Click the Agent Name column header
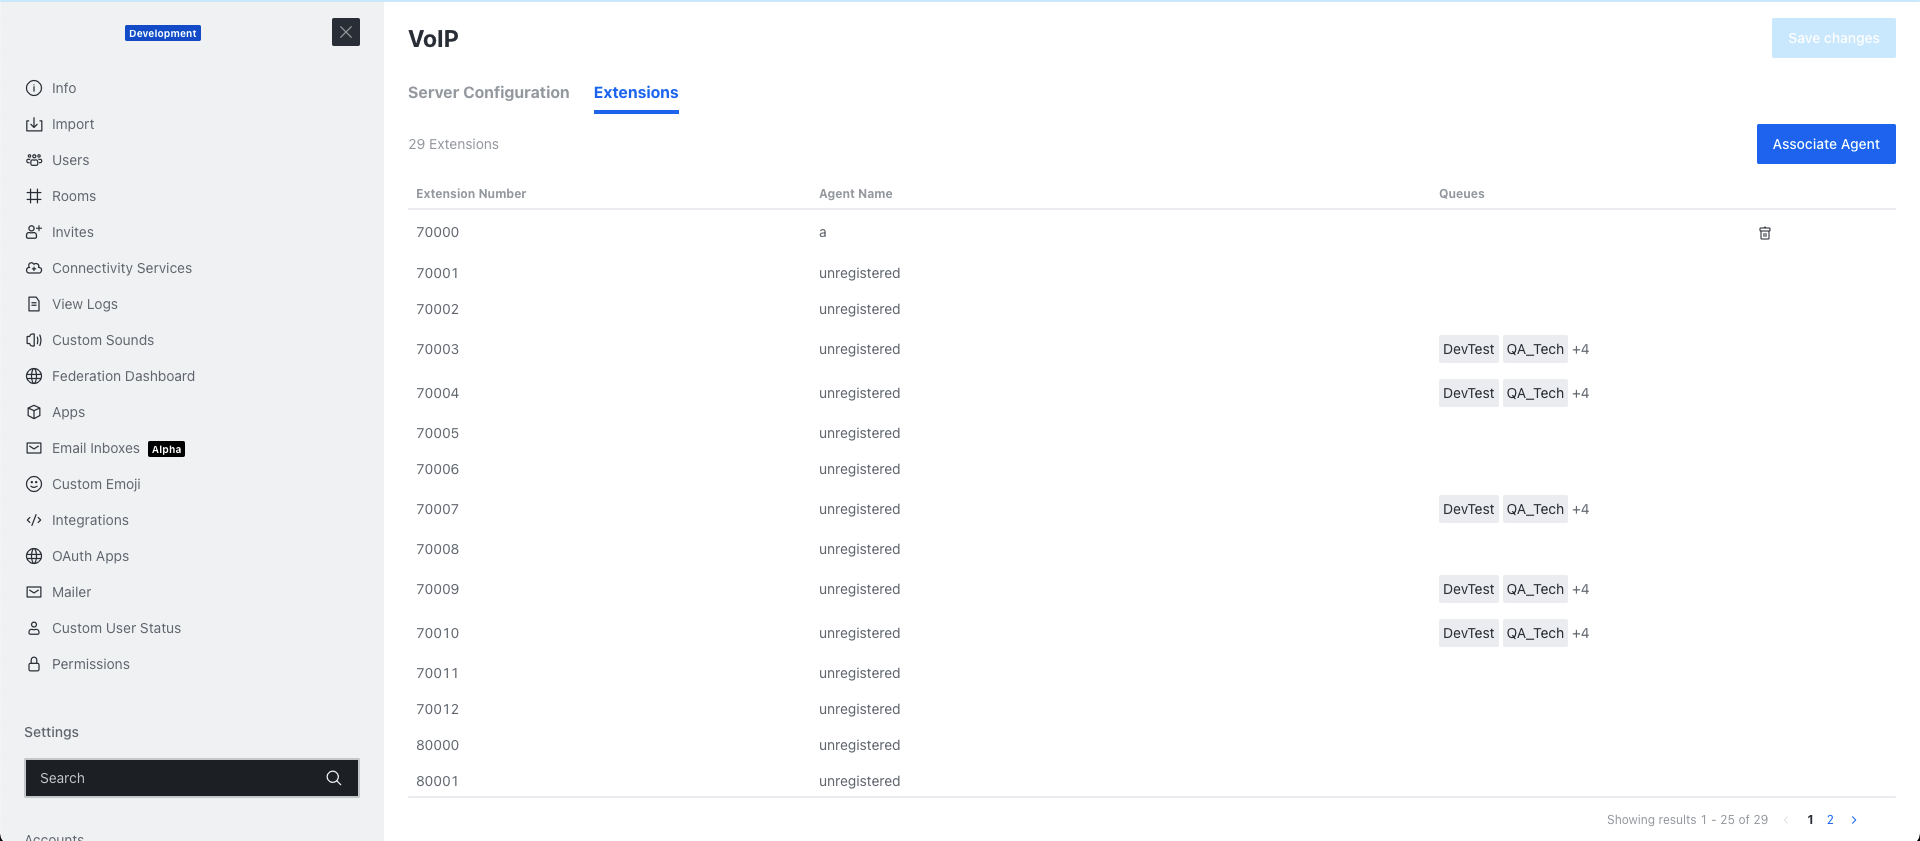 pyautogui.click(x=855, y=194)
